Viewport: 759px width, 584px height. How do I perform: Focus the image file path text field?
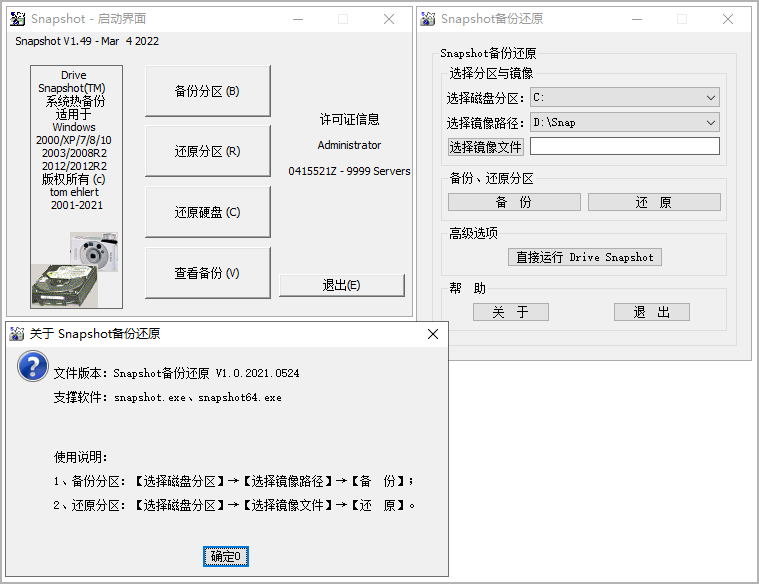[624, 147]
